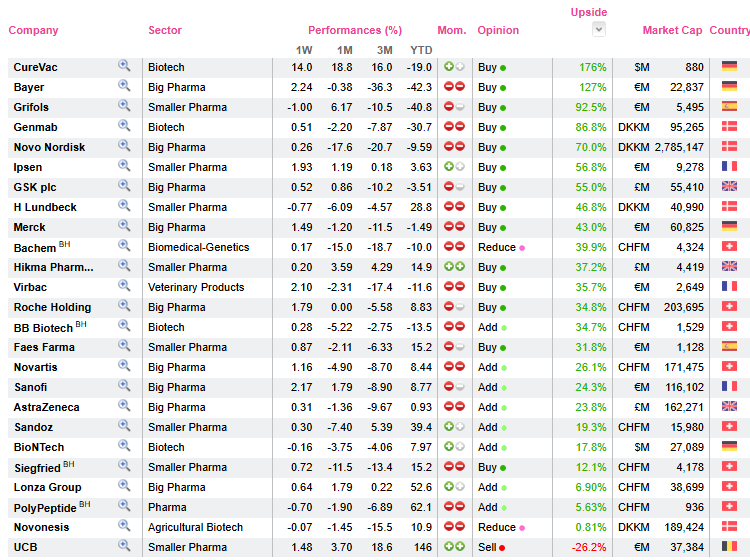750x560 pixels.
Task: Open the CureVac company link
Action: click(x=35, y=67)
